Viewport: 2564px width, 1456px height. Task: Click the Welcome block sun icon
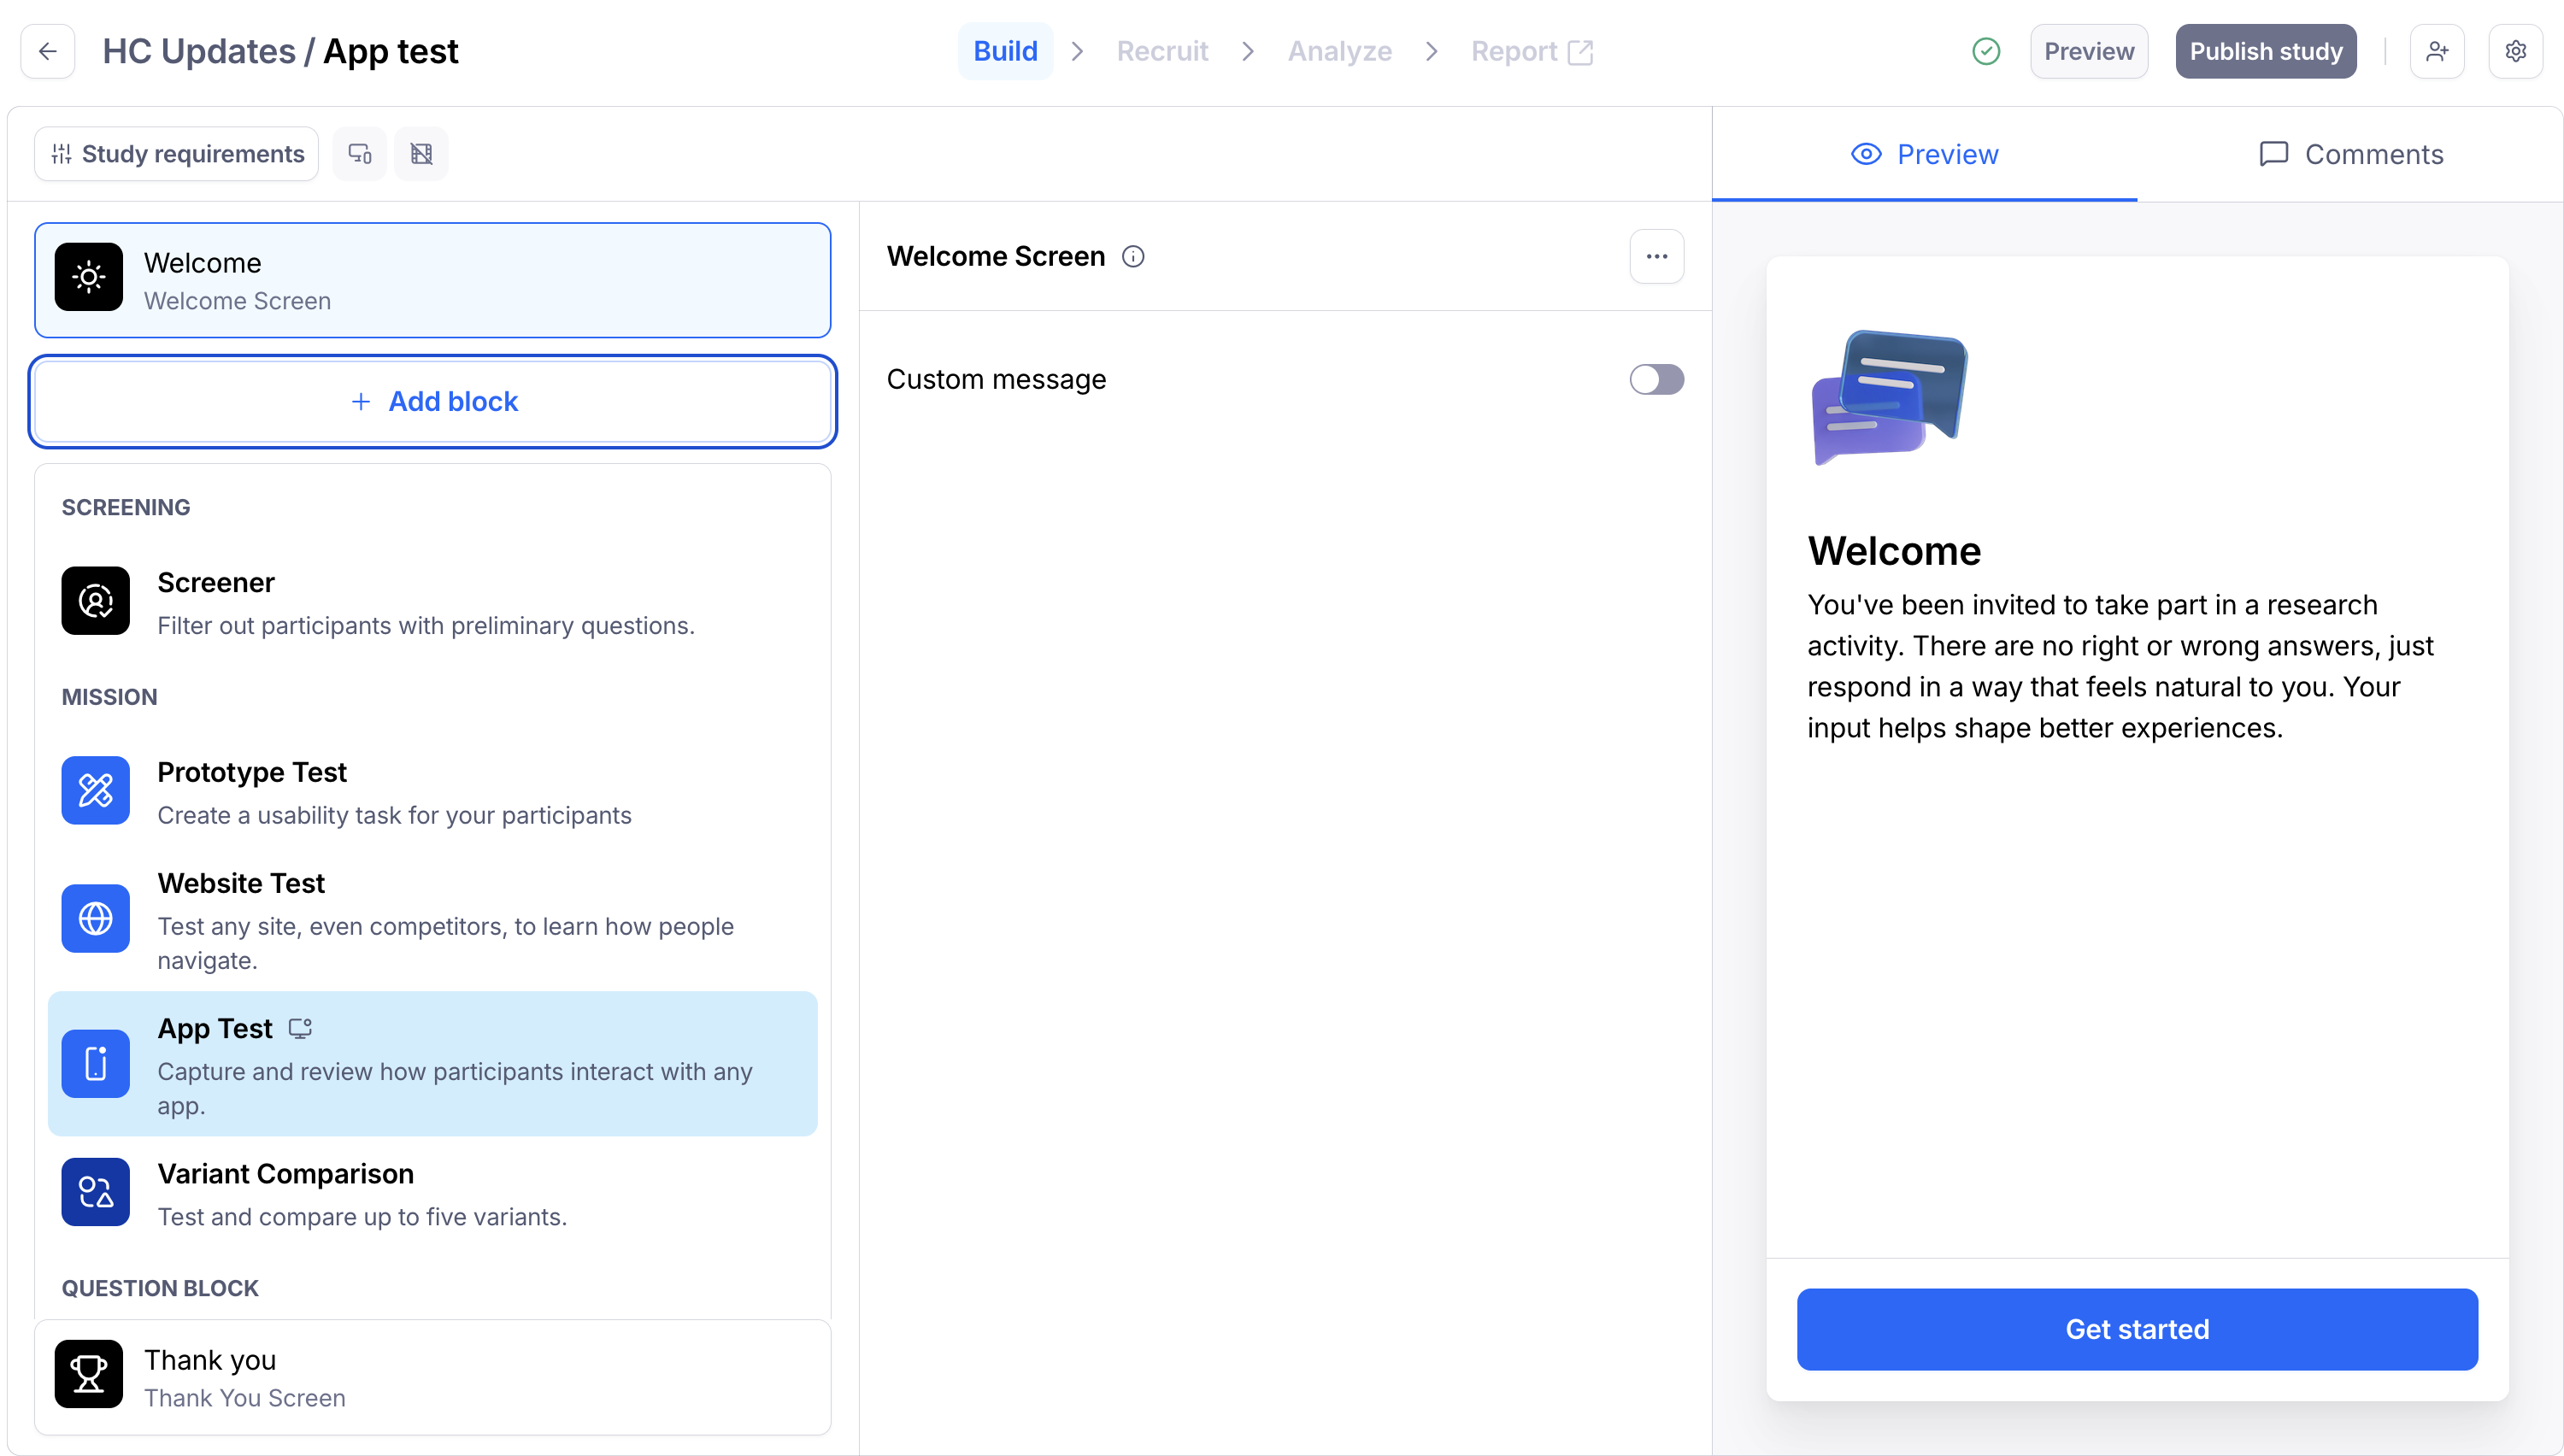pos(89,277)
